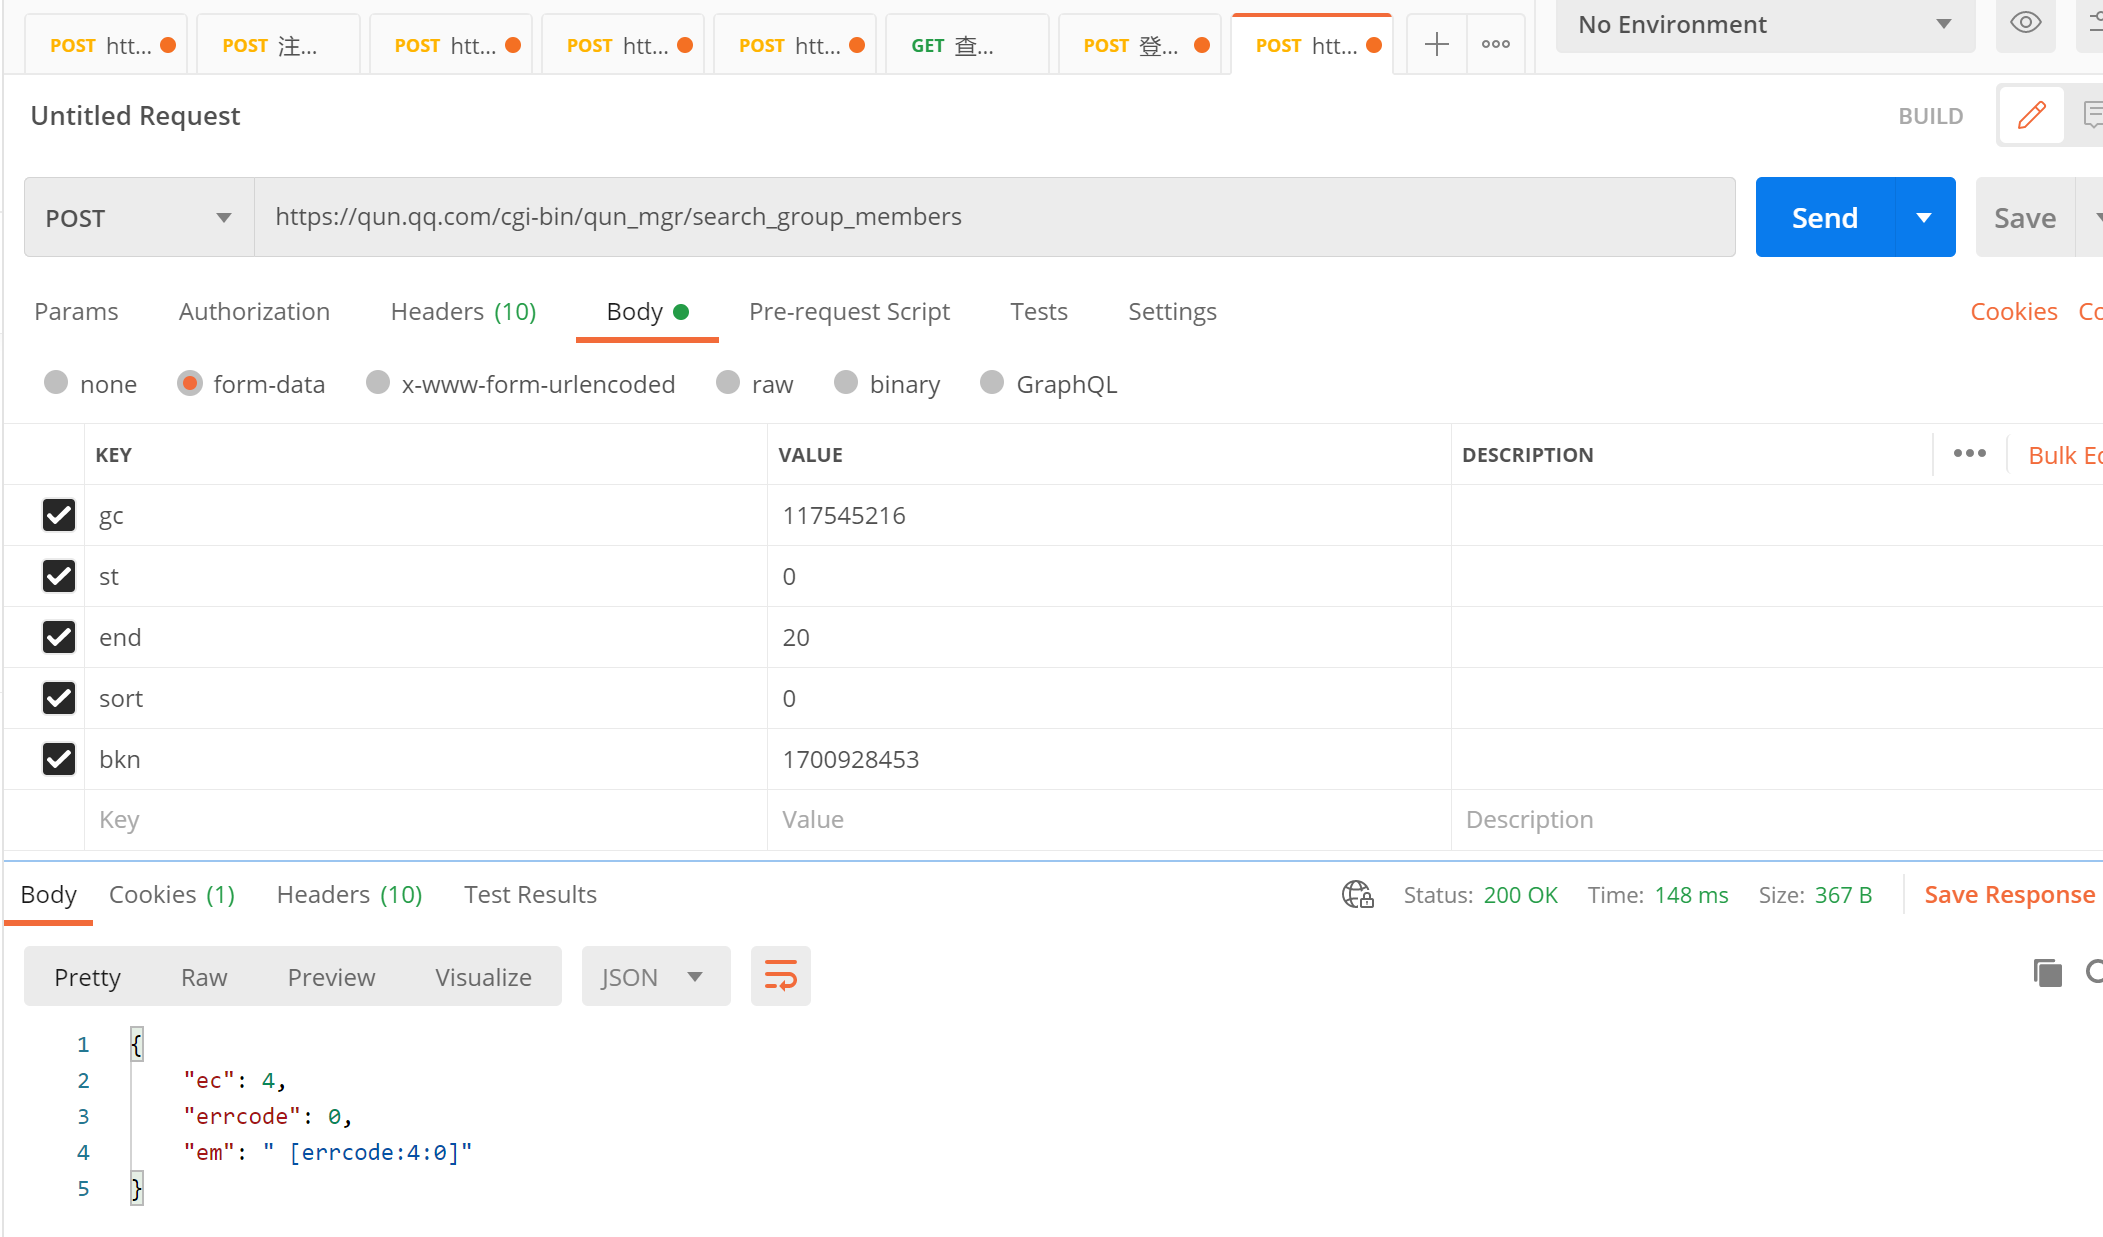Uncheck the gc parameter checkbox
This screenshot has width=2103, height=1237.
tap(59, 515)
